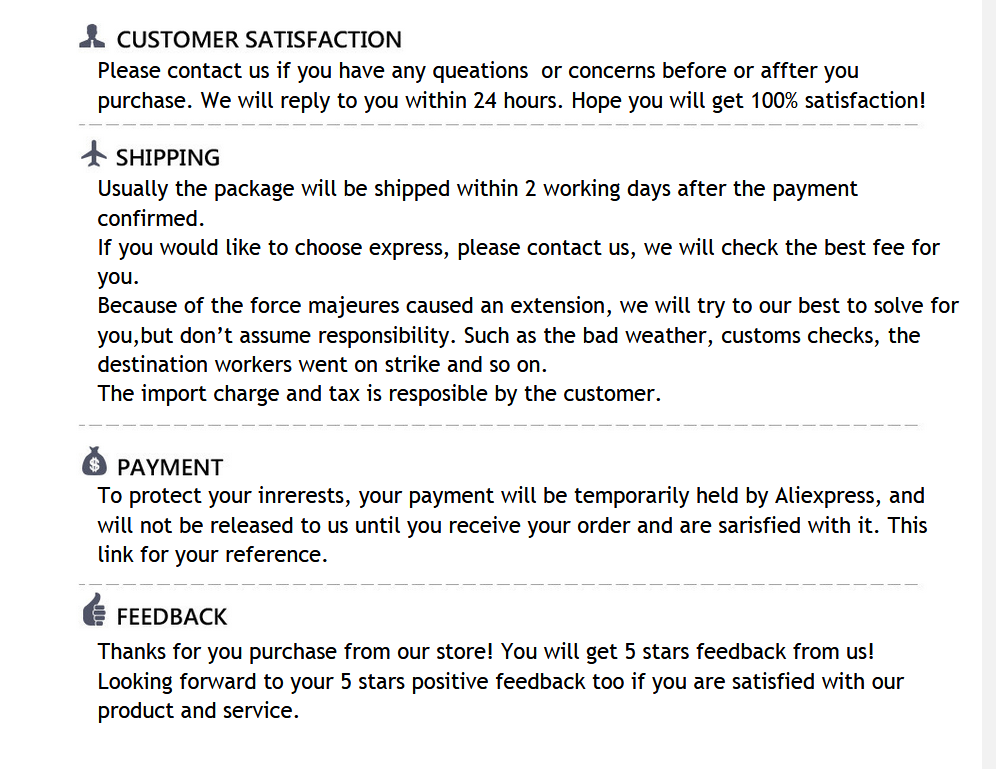Click the FEEDBACK section heading
Viewport: 996px width, 769px height.
pyautogui.click(x=172, y=616)
